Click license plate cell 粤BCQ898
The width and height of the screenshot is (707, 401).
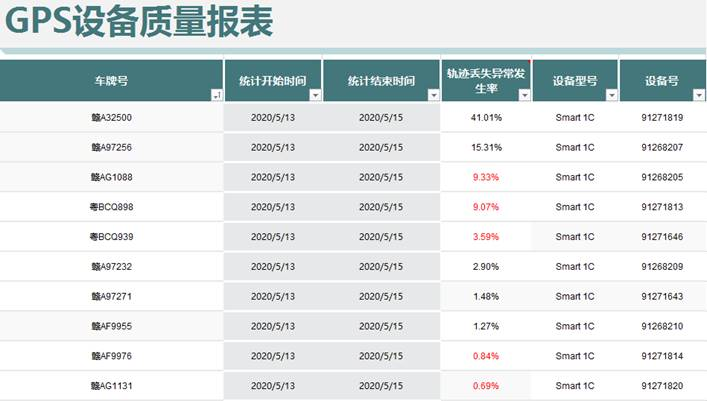point(111,207)
